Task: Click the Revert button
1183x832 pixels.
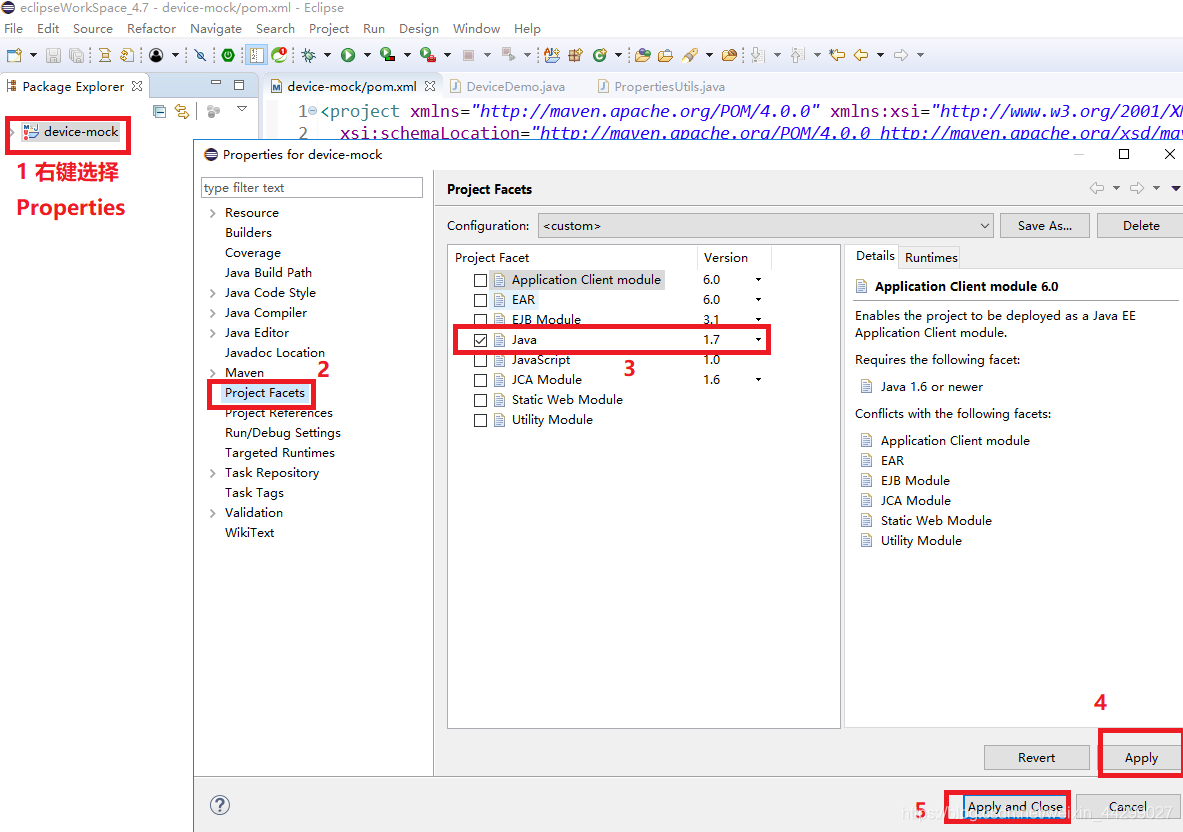Action: [1036, 758]
